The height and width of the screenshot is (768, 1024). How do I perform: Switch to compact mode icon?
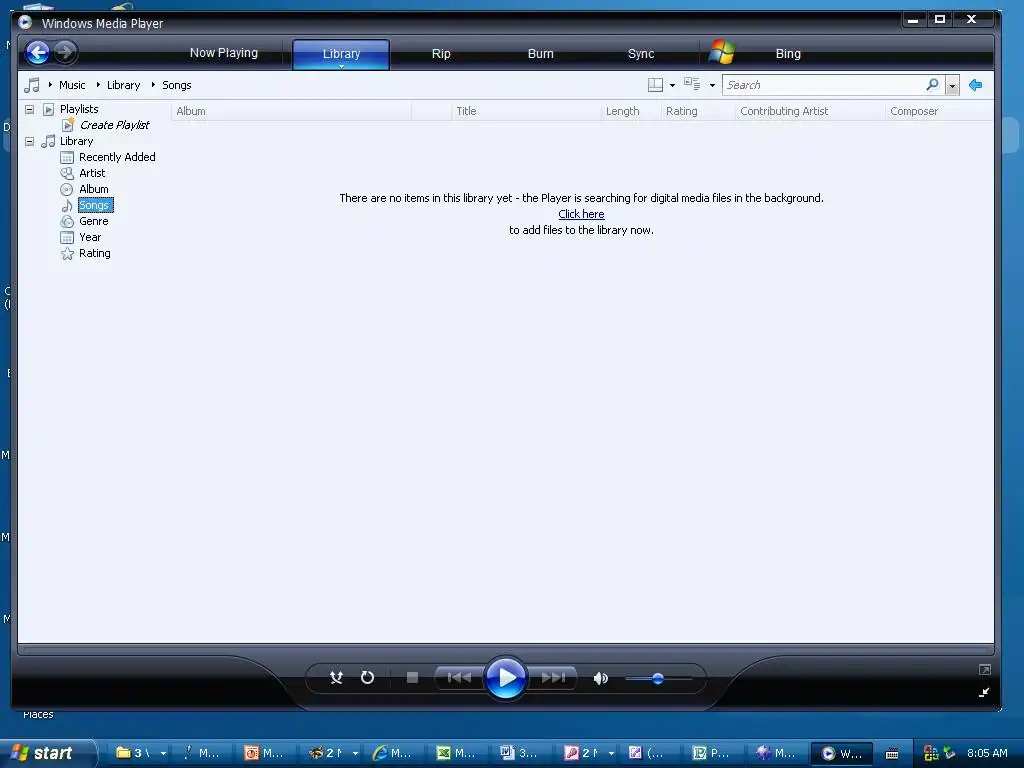[x=984, y=692]
